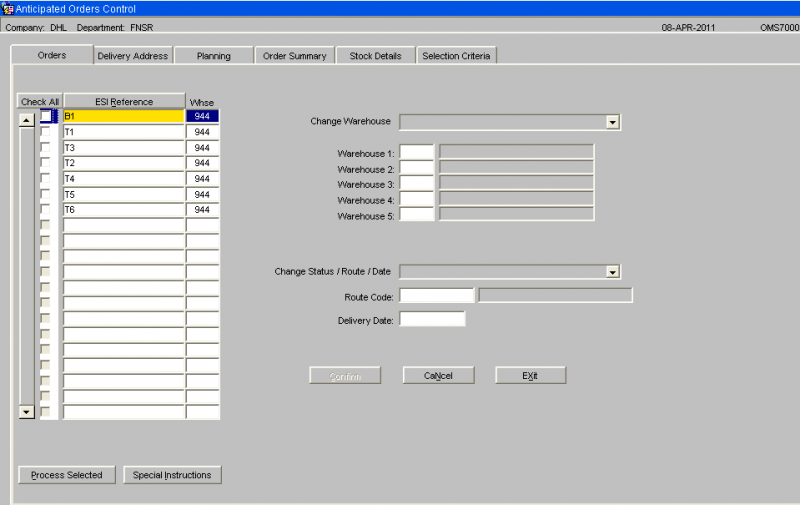This screenshot has width=800, height=505.
Task: Click the Exit button
Action: (530, 375)
